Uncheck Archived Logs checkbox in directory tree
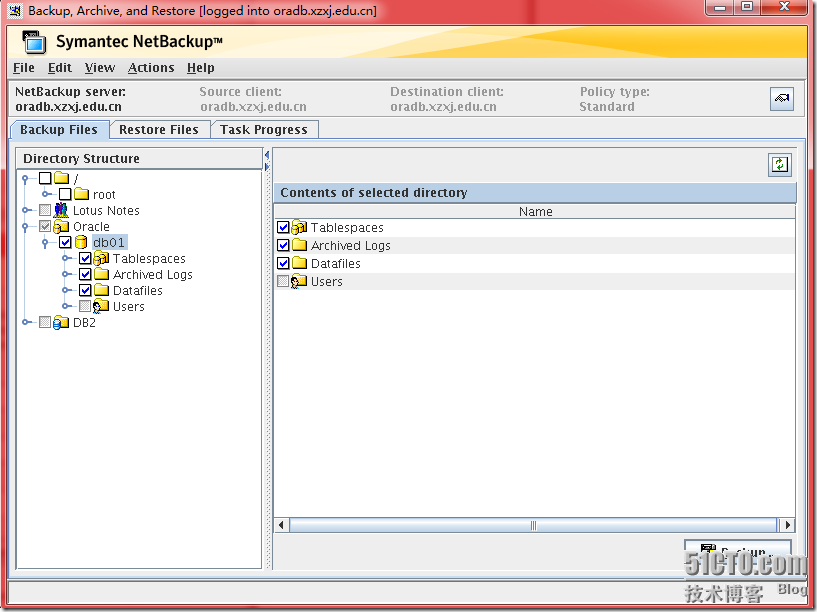Image resolution: width=817 pixels, height=612 pixels. [85, 274]
